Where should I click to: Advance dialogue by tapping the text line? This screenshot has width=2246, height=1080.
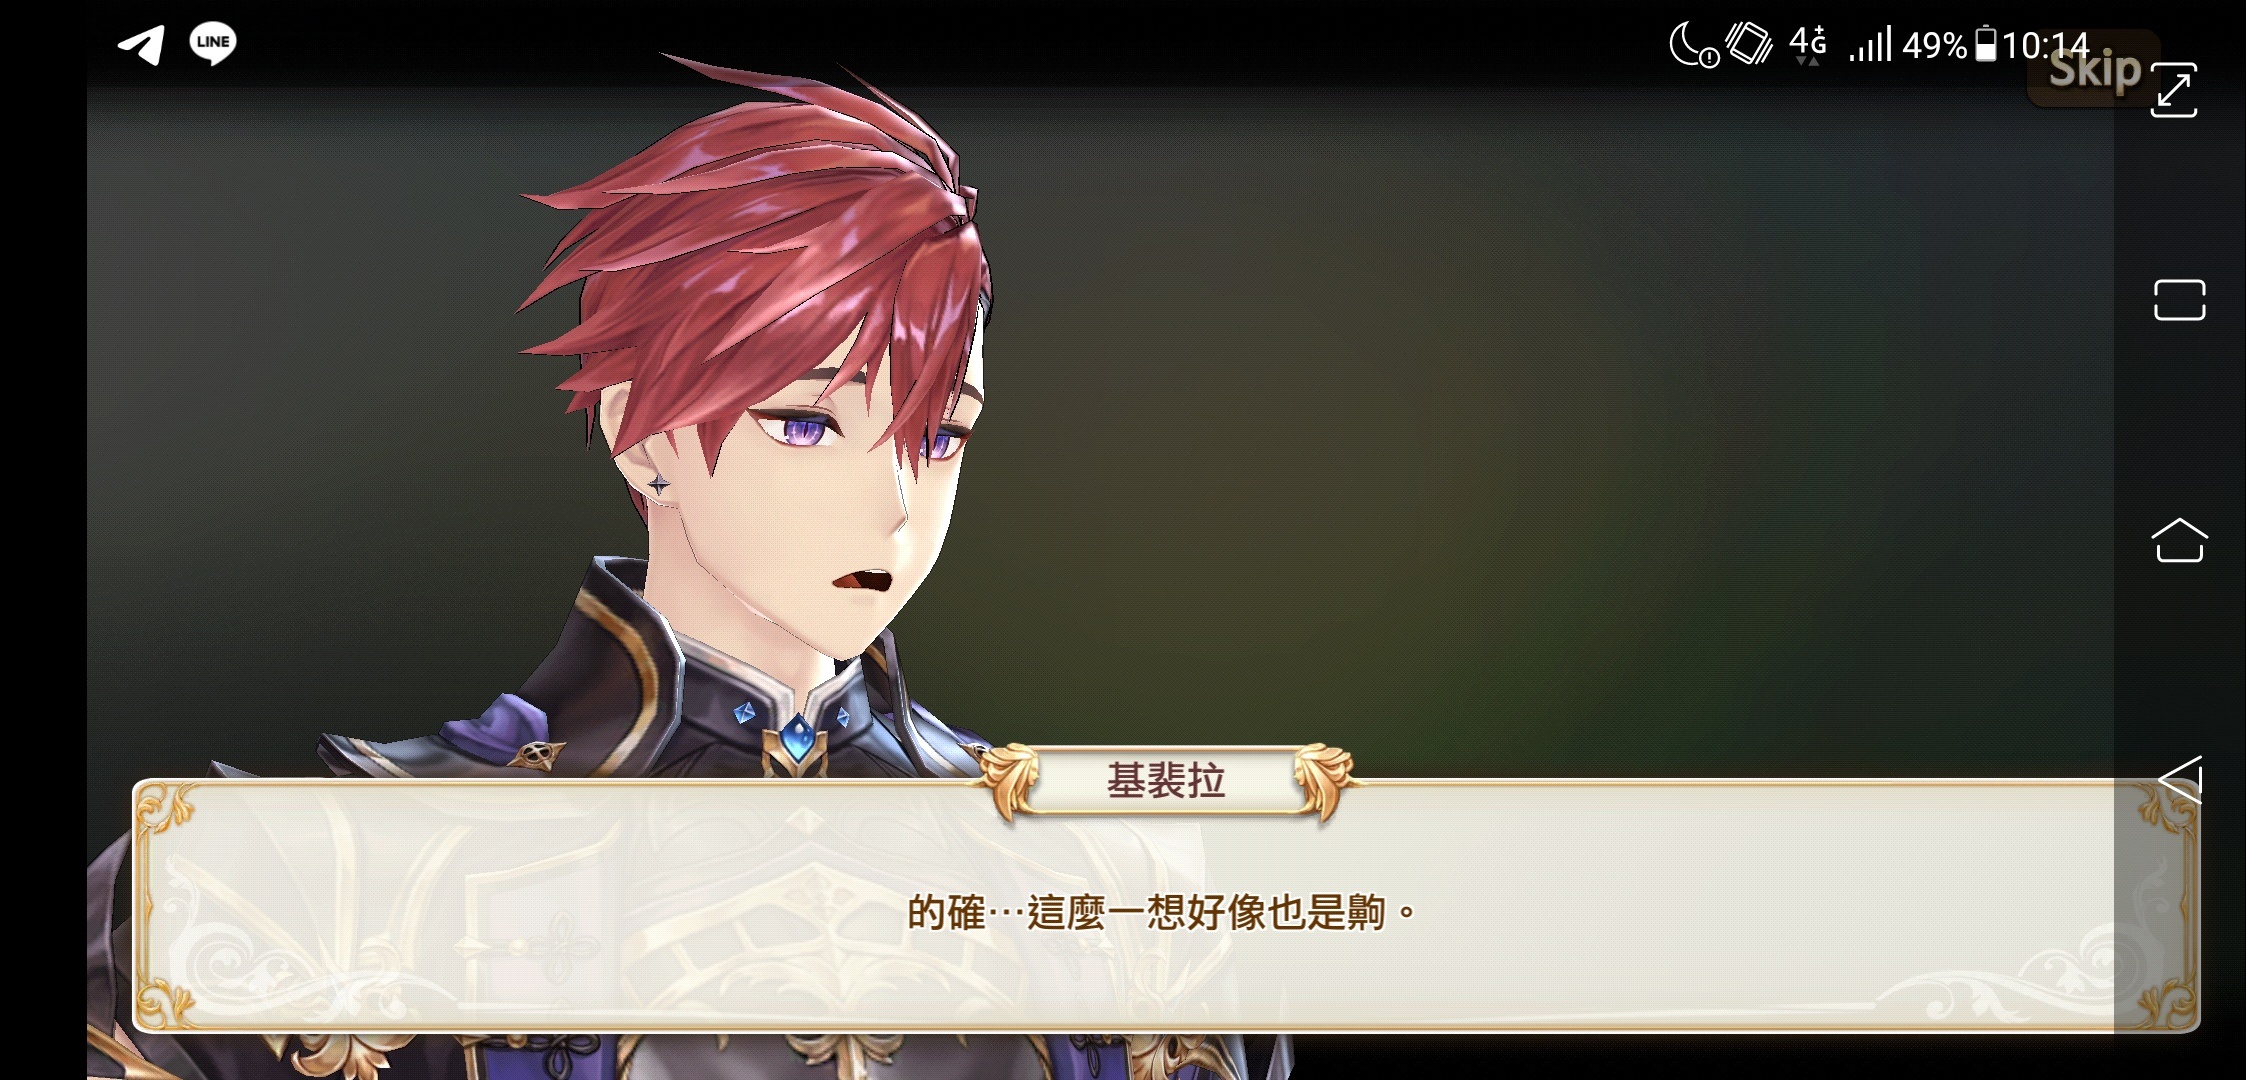[x=1161, y=912]
